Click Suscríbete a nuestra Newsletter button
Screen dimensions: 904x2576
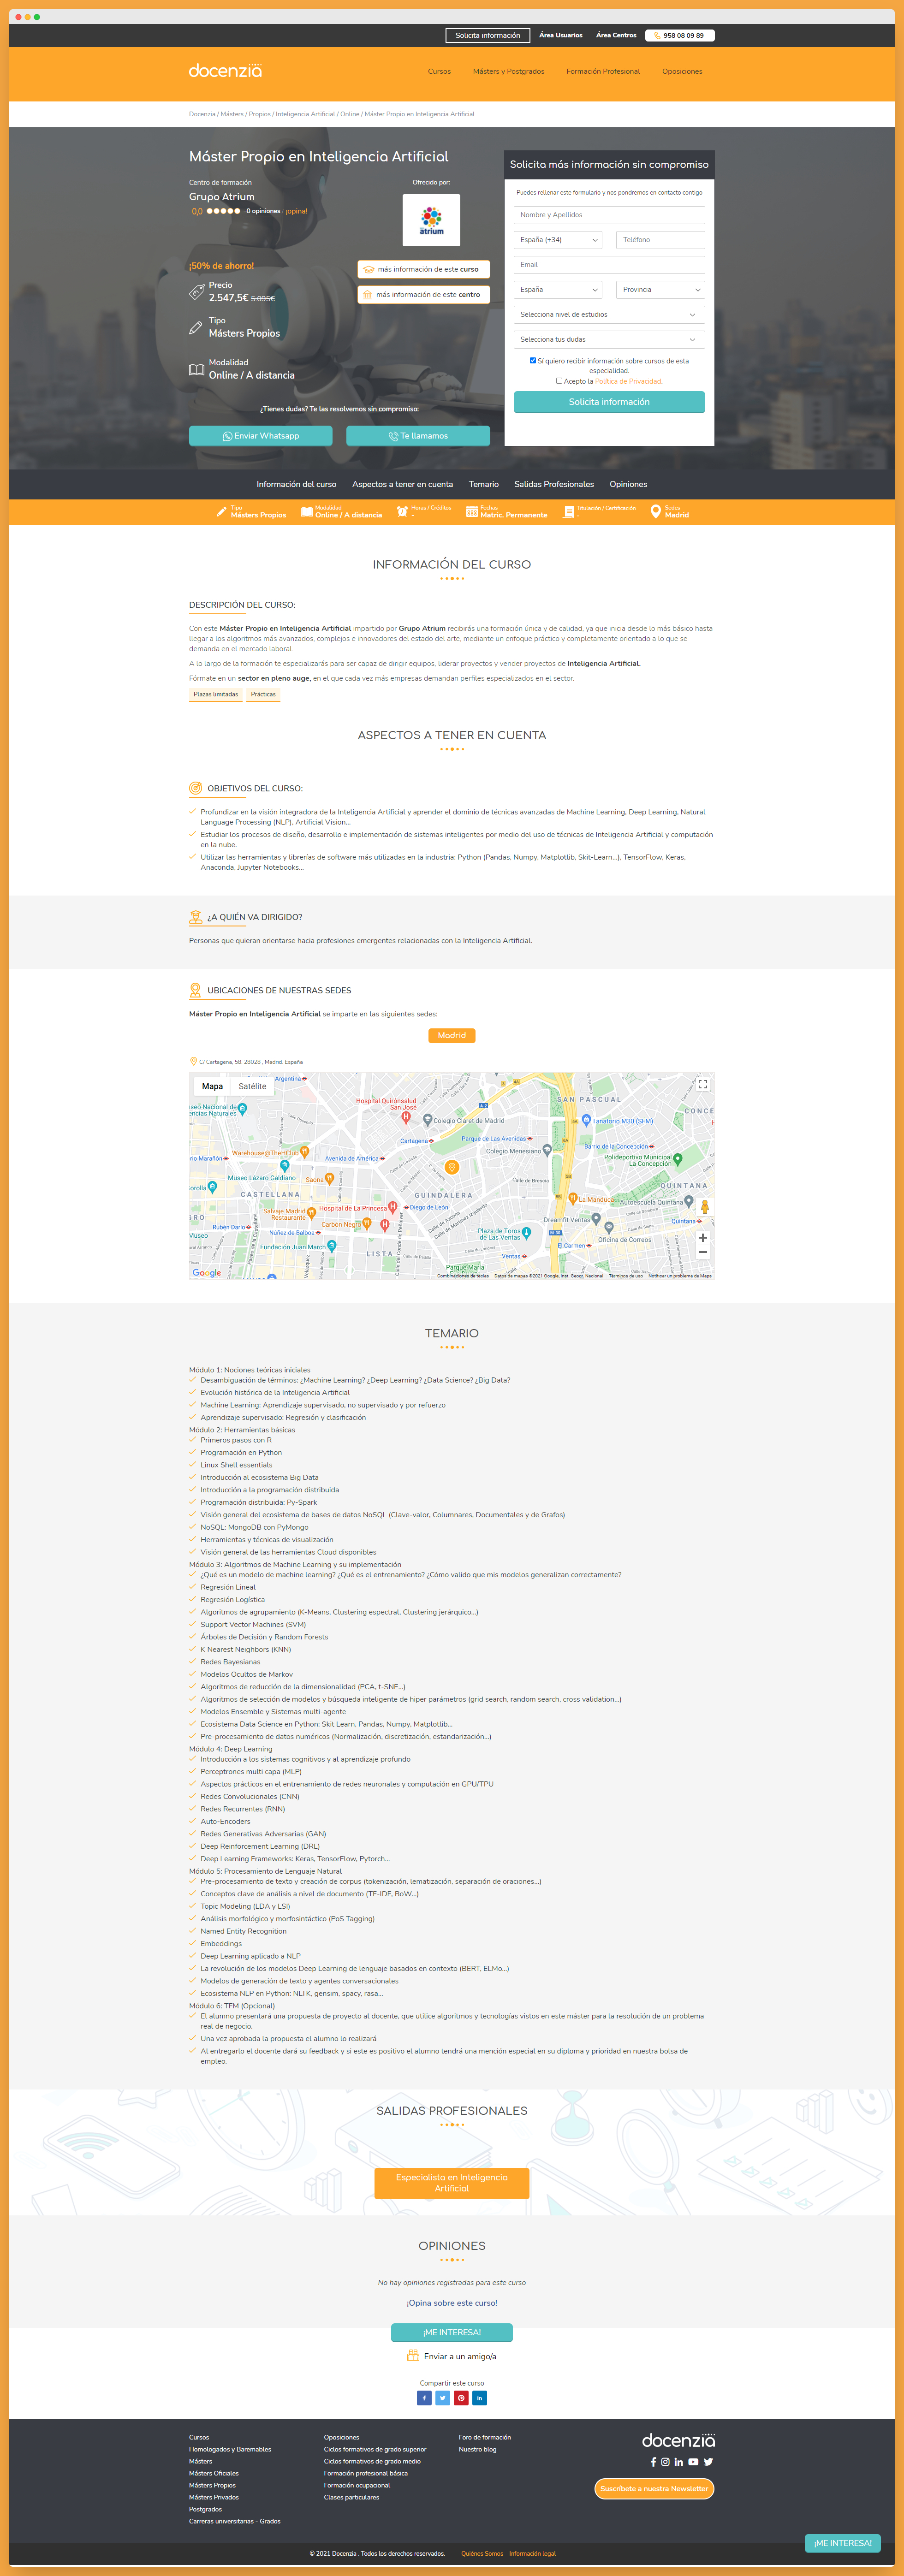tap(654, 2488)
